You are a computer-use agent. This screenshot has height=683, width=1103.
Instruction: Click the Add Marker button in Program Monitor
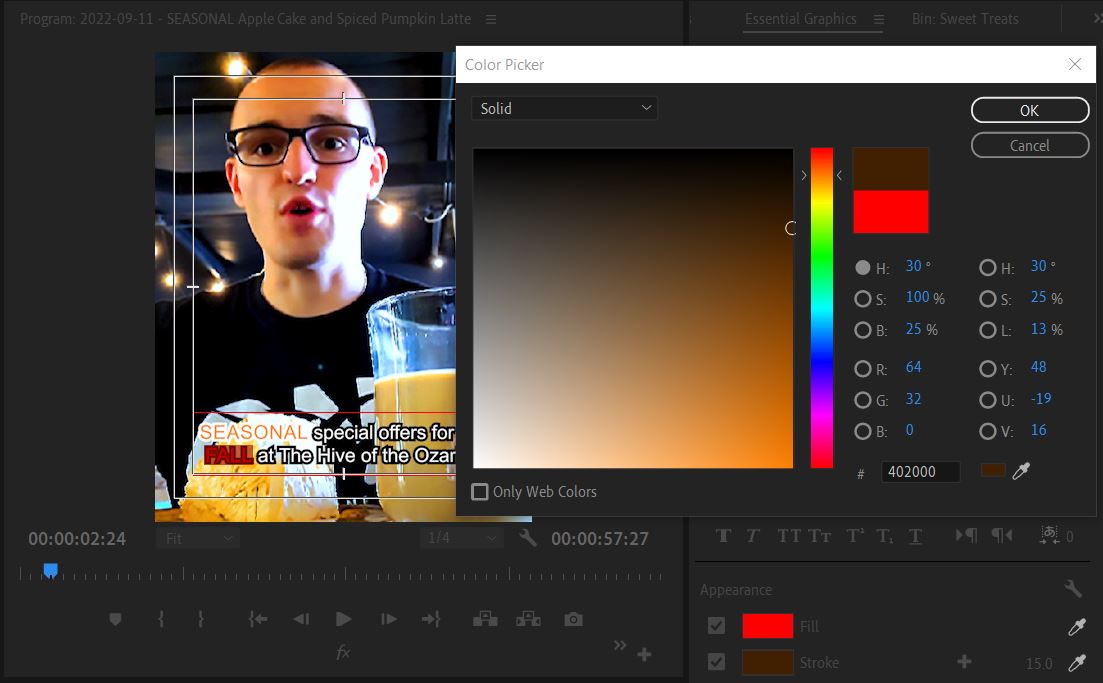tap(115, 619)
